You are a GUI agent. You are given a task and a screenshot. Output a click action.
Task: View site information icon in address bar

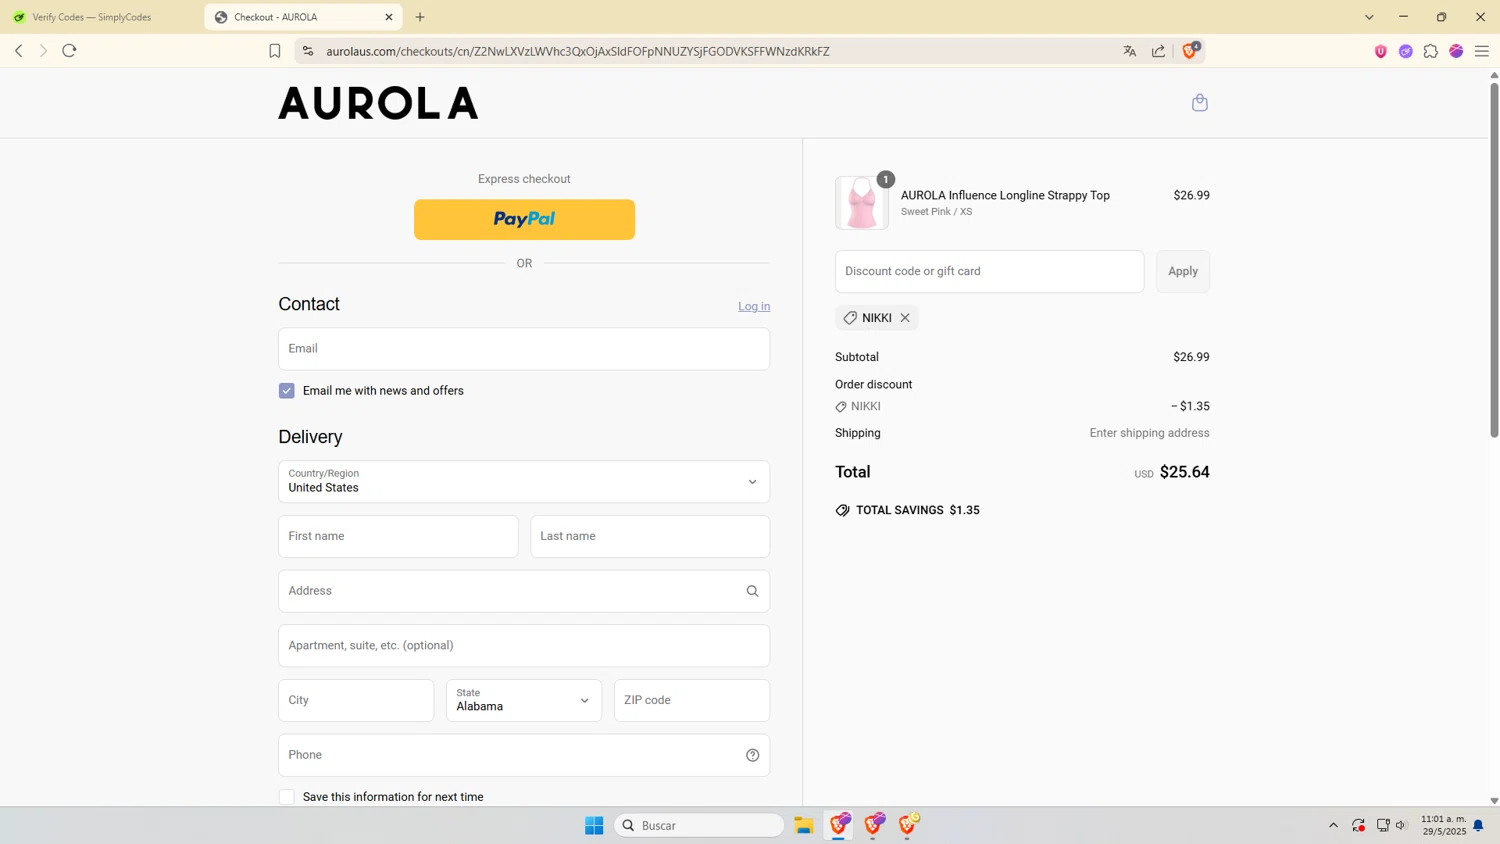click(x=308, y=51)
